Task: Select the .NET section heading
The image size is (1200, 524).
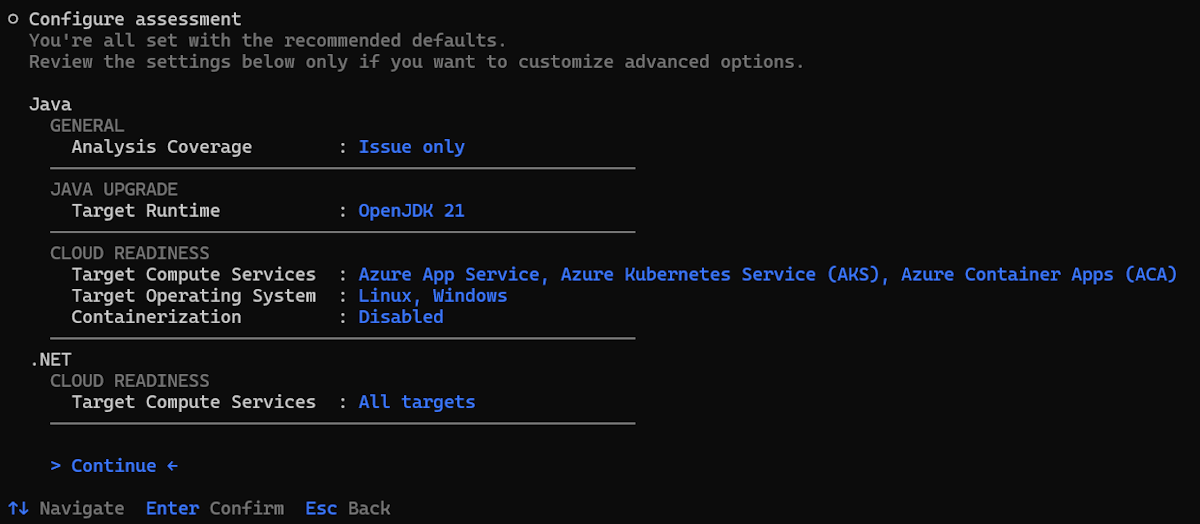Action: click(50, 360)
